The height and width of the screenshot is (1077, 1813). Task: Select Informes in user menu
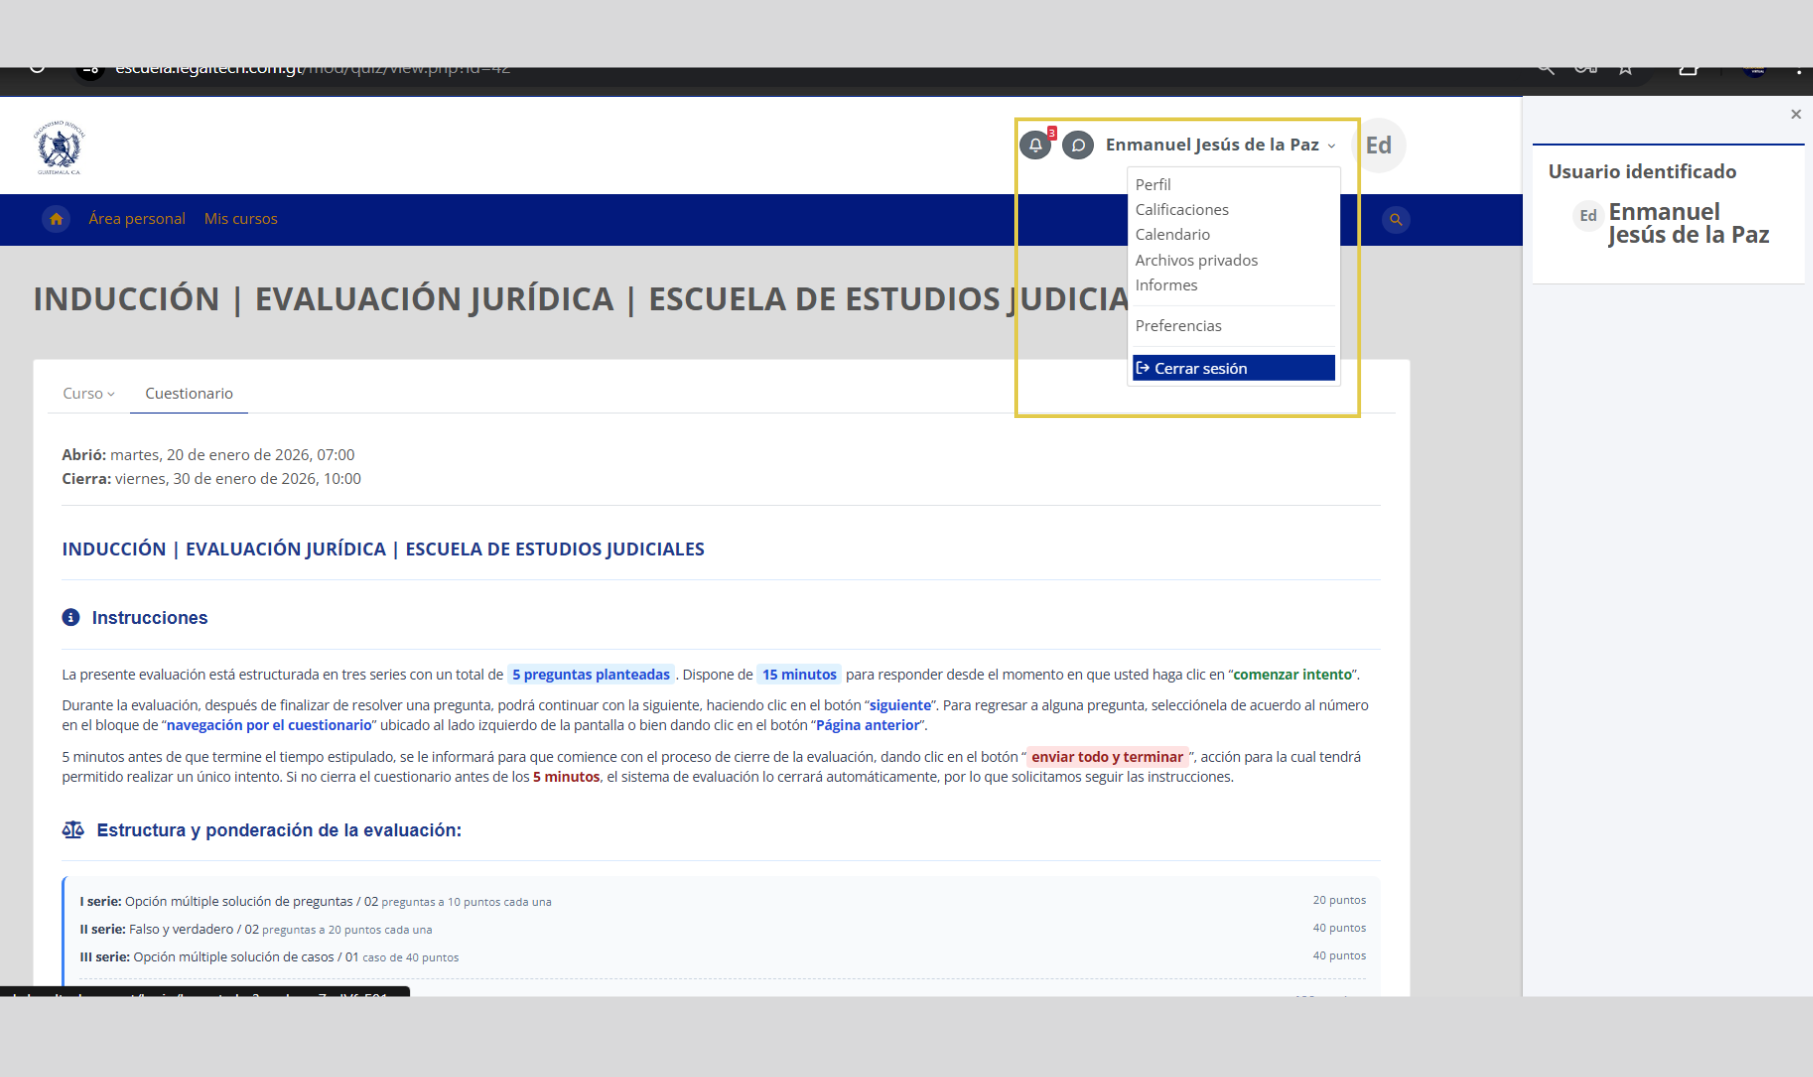1166,285
